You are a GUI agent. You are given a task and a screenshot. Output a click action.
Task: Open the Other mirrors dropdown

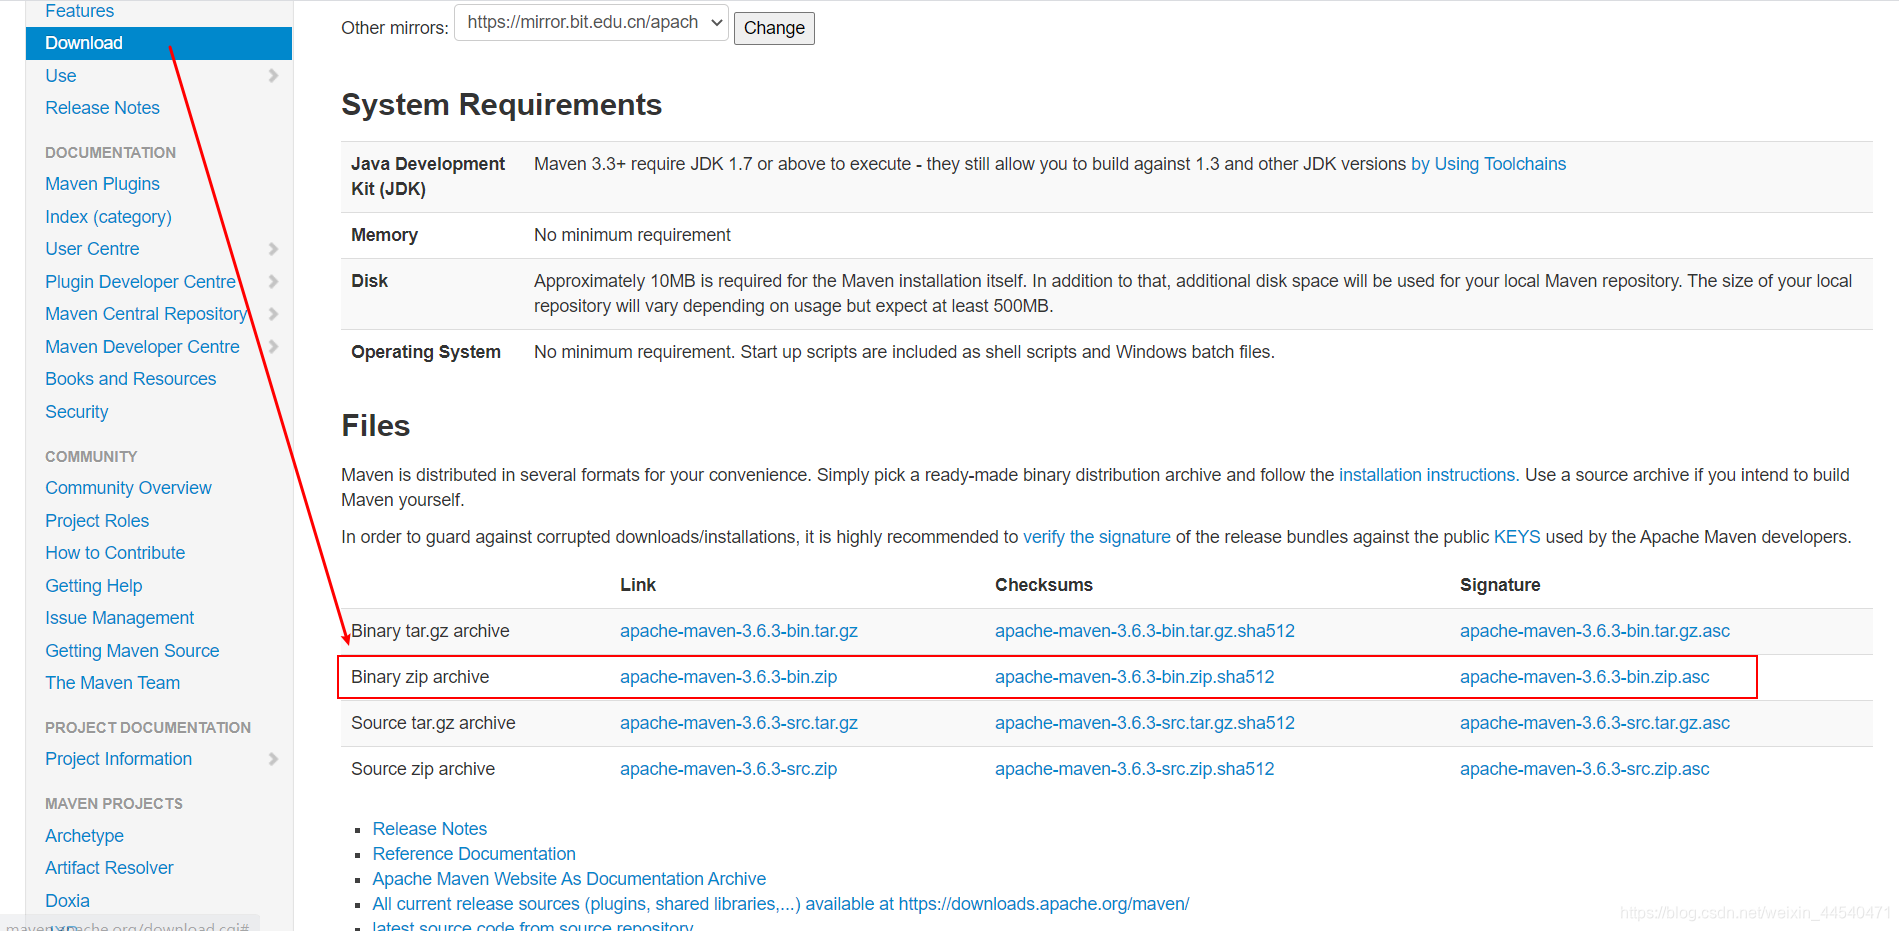591,23
